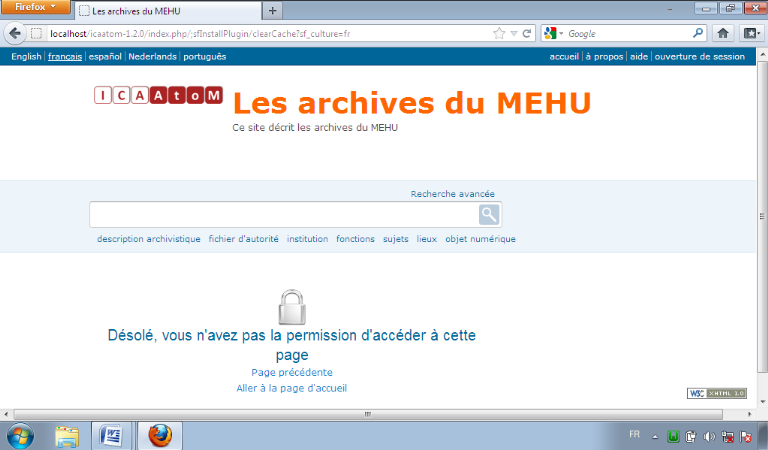This screenshot has width=768, height=450.
Task: Click the site identity icon in address bar
Action: tap(36, 33)
